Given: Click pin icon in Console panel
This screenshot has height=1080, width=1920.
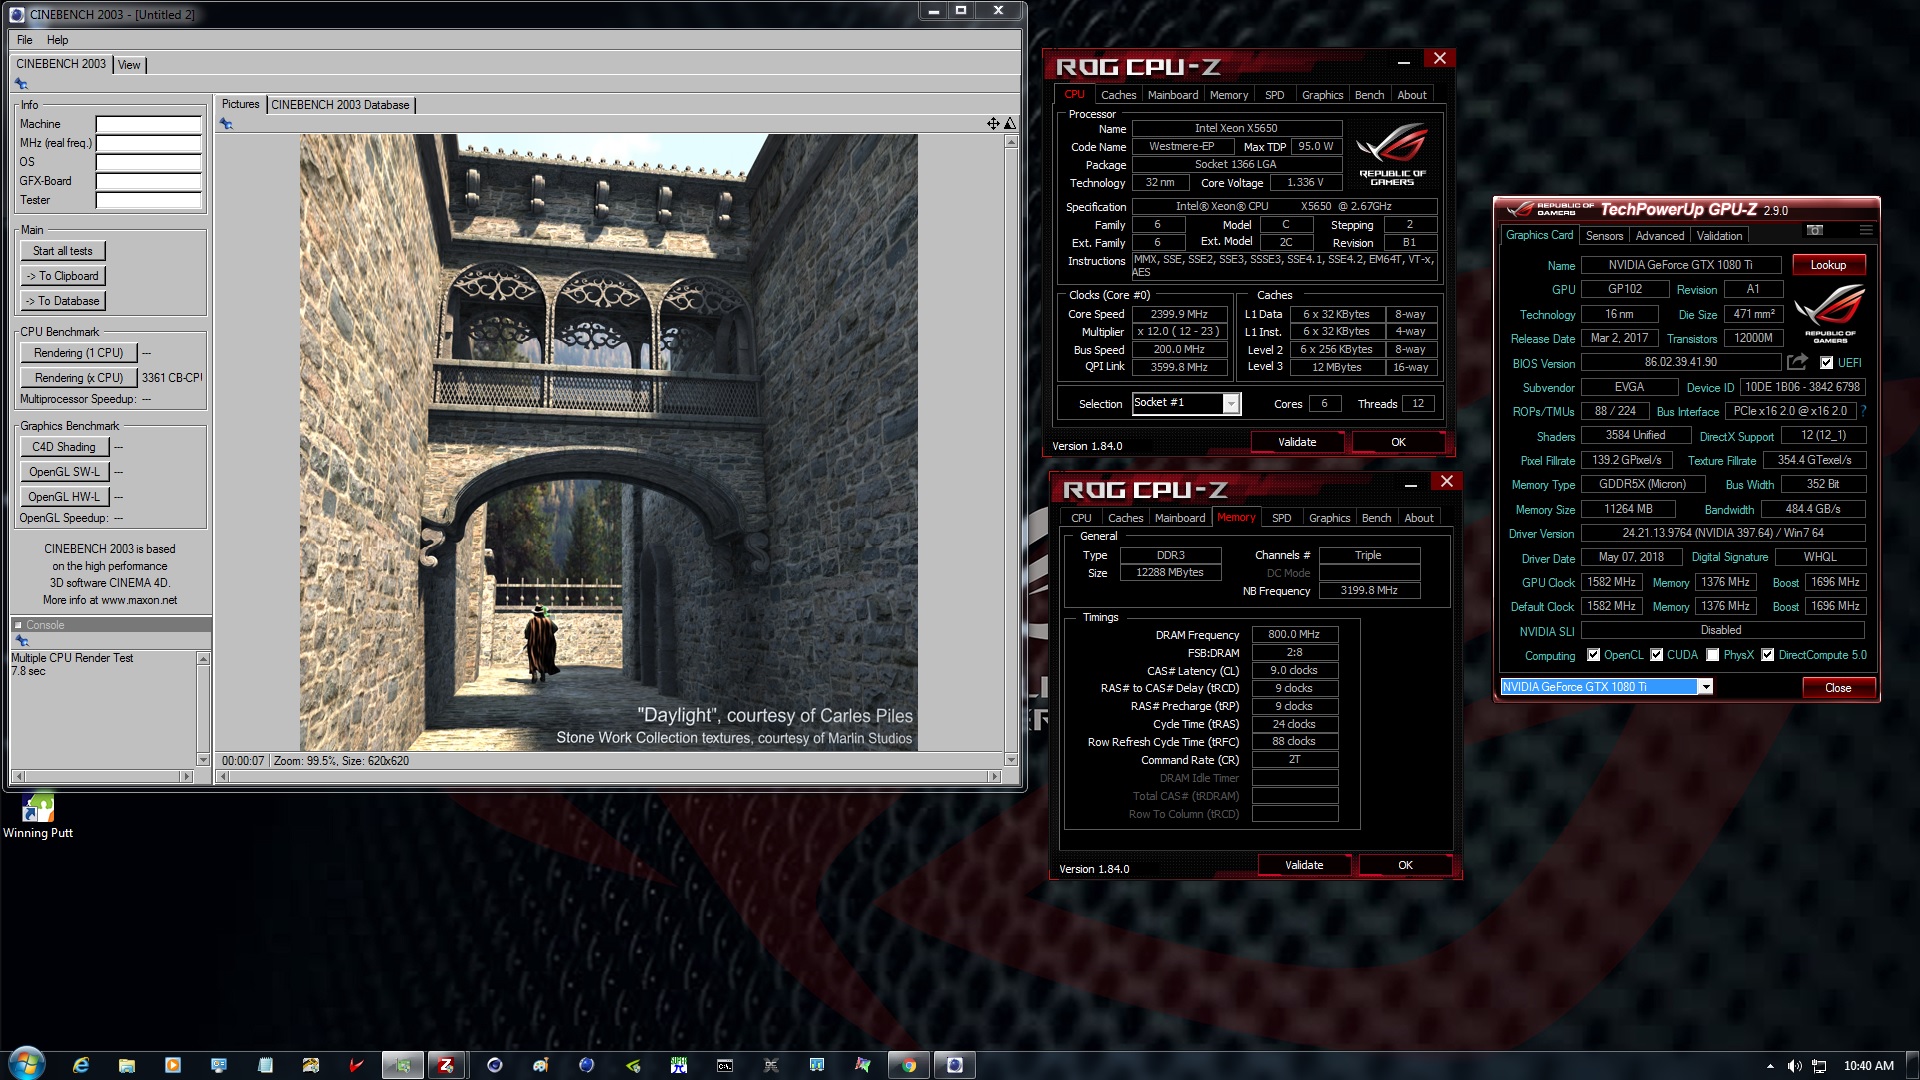Looking at the screenshot, I should [x=21, y=641].
